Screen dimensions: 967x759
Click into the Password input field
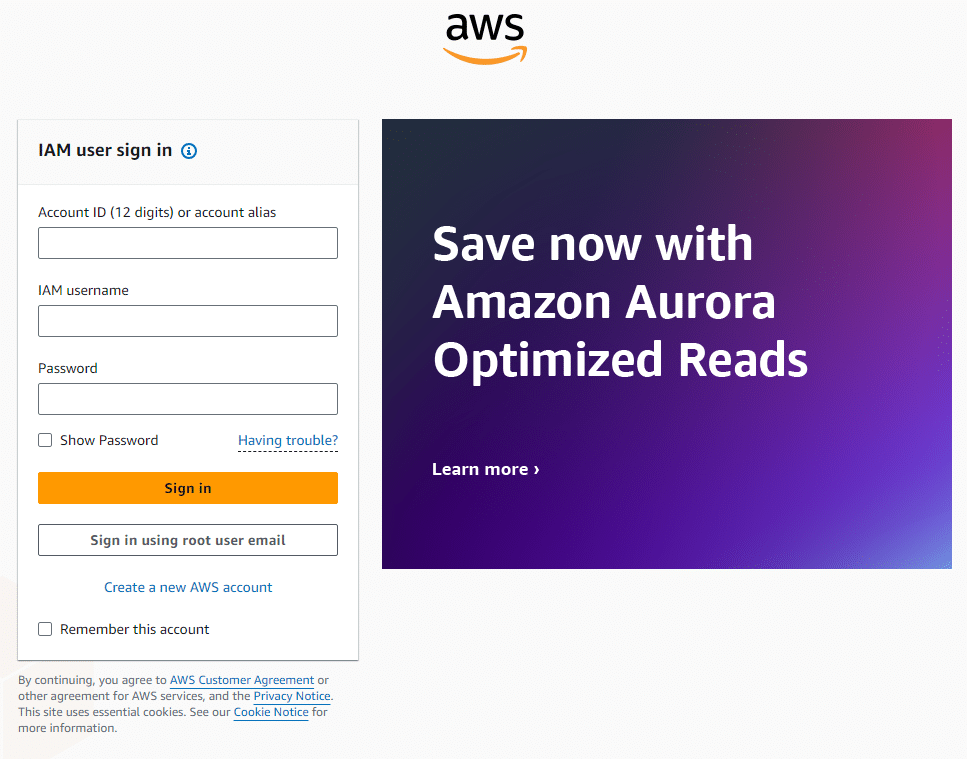pyautogui.click(x=188, y=399)
